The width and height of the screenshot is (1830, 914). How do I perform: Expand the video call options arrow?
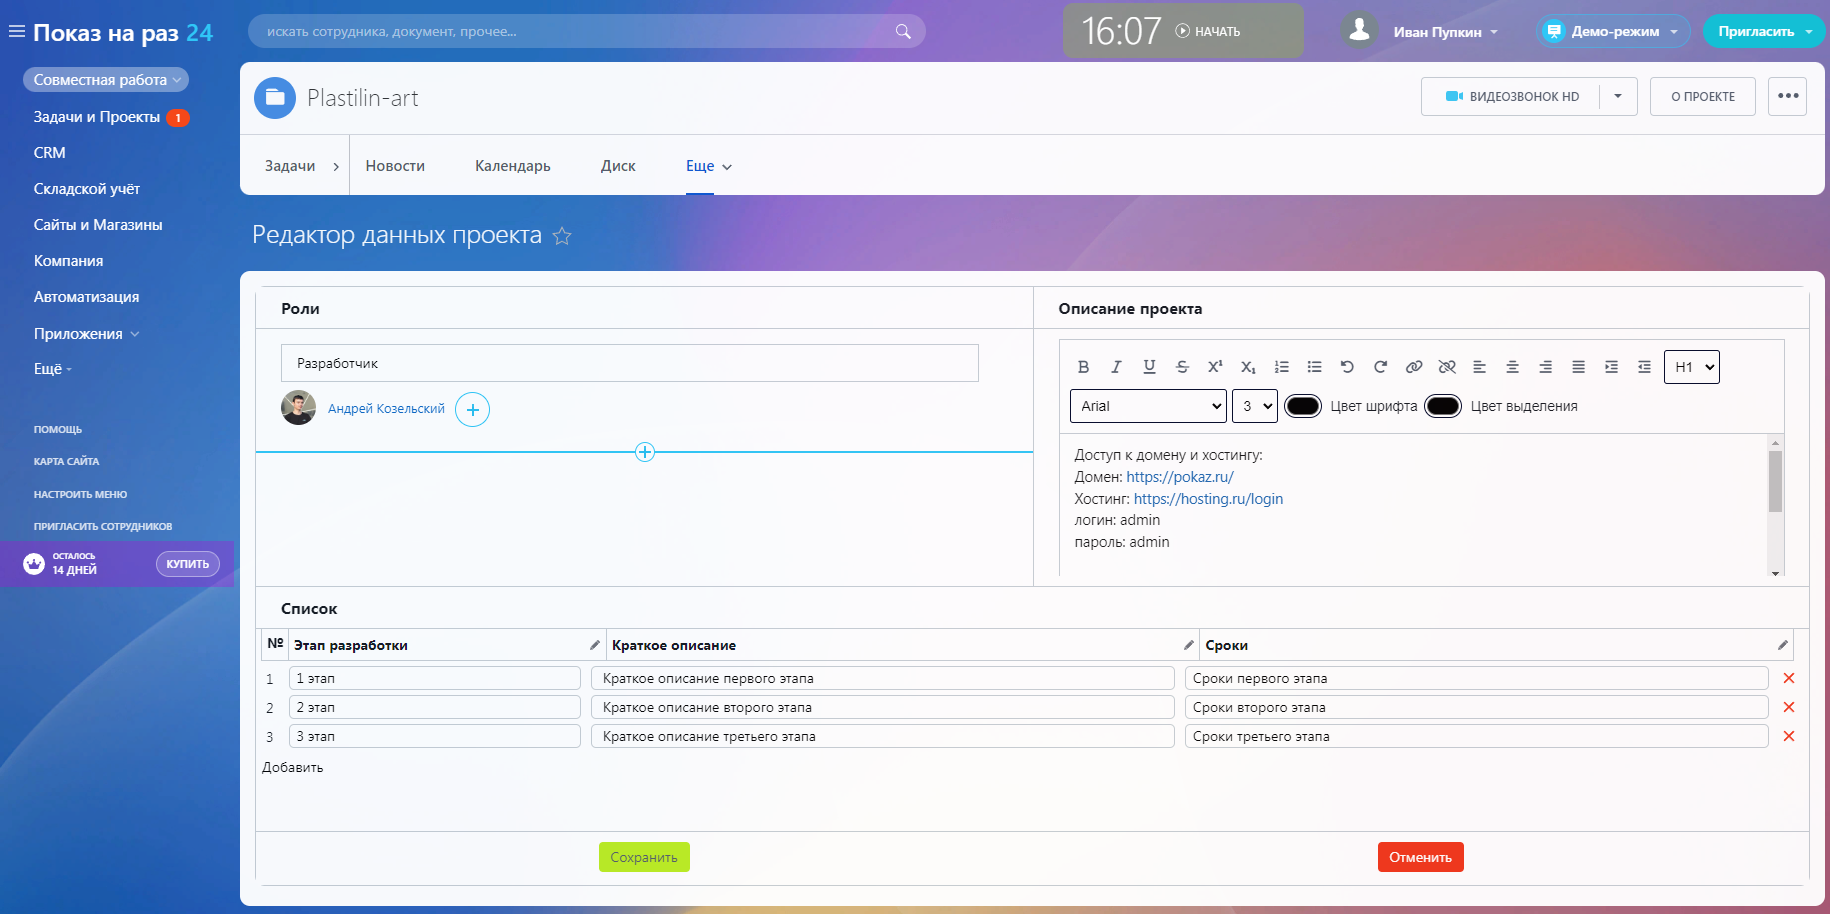(x=1617, y=97)
